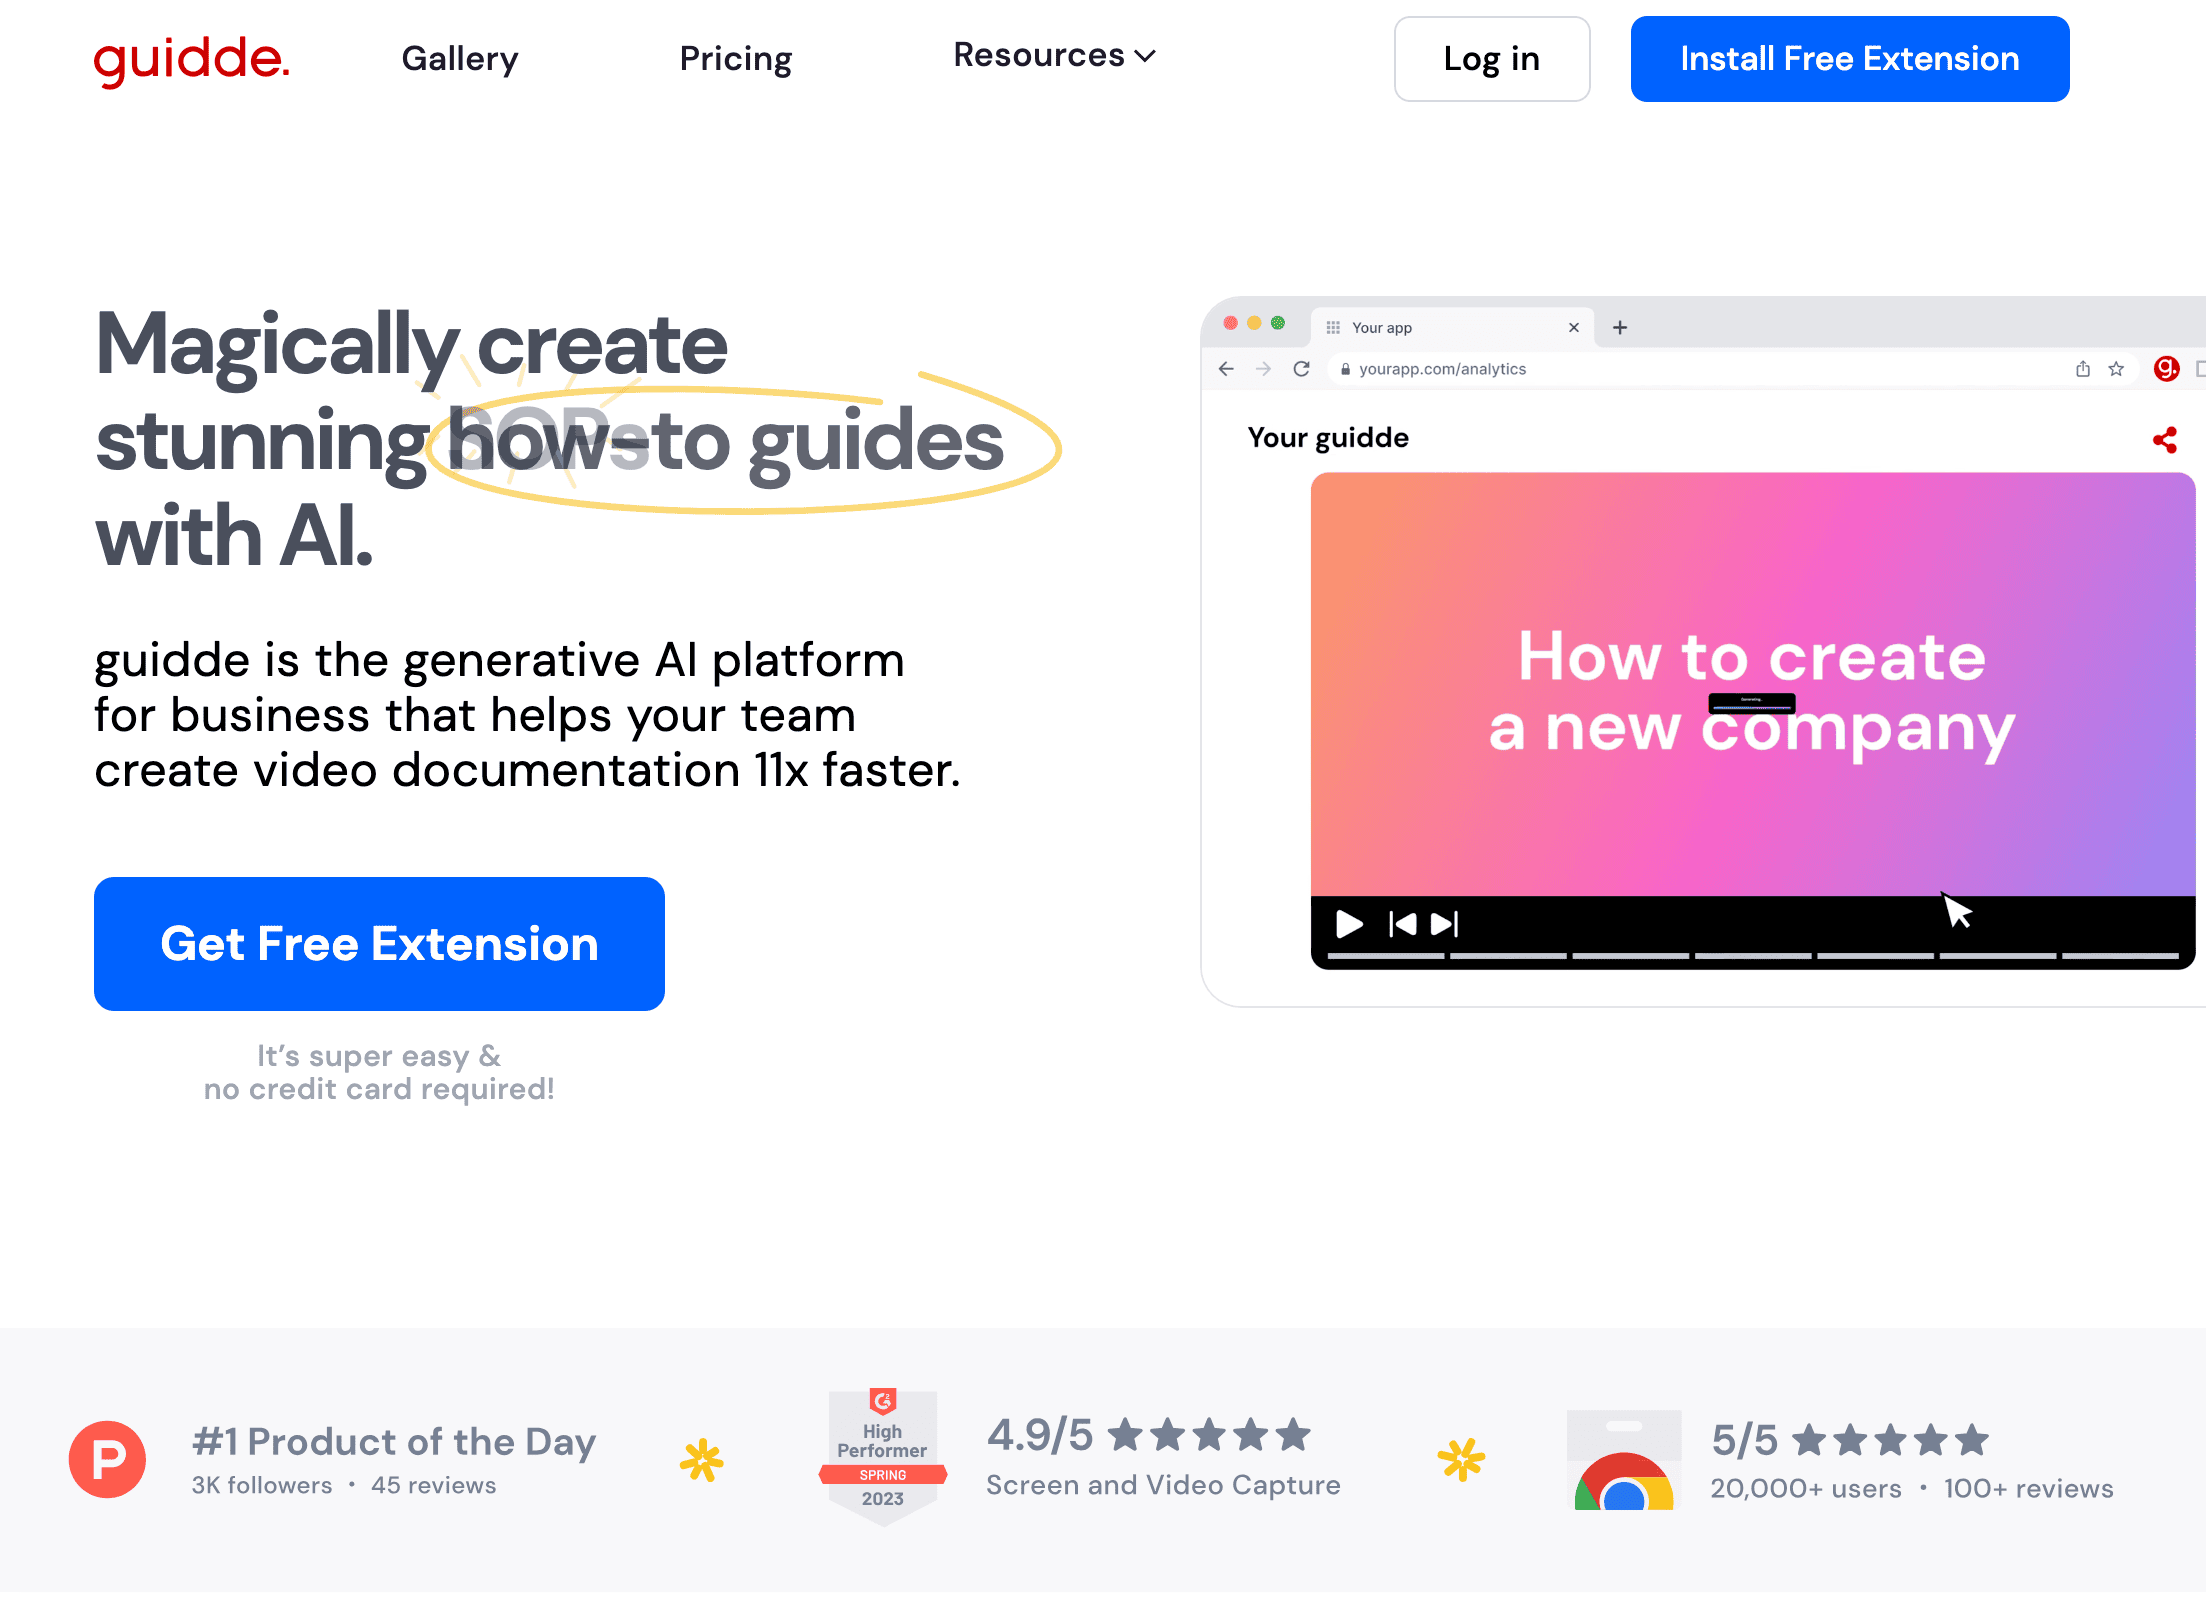The image size is (2206, 1620).
Task: Skip to previous step in video
Action: (x=1403, y=924)
